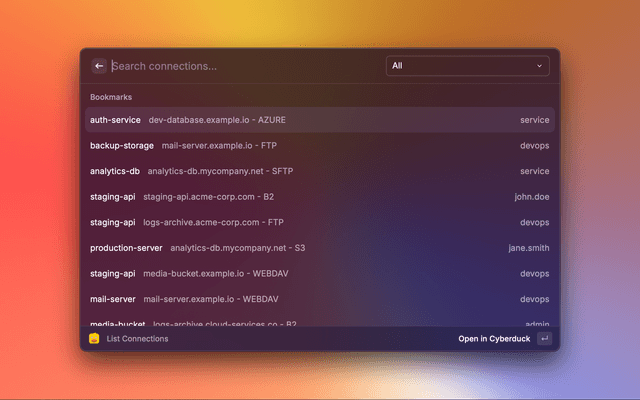Click the chevron arrow in filter dropdown
Viewport: 640px width, 400px height.
(540, 66)
